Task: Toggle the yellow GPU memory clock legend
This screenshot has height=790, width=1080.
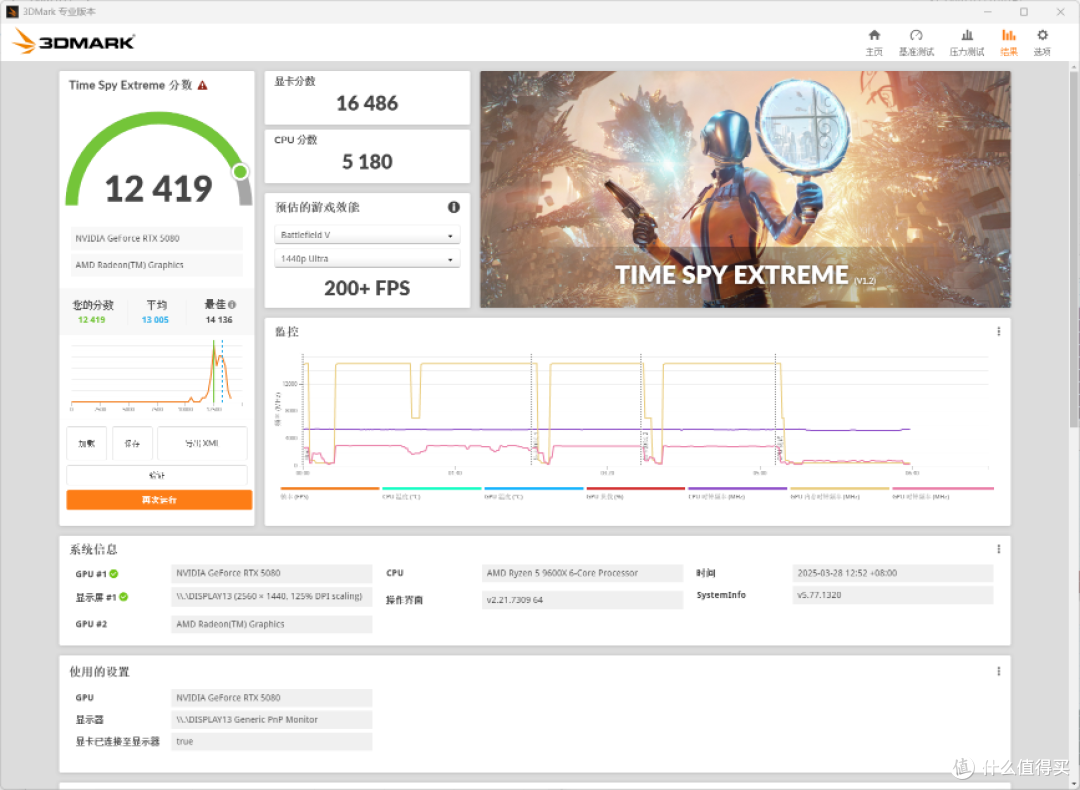Action: [x=839, y=492]
